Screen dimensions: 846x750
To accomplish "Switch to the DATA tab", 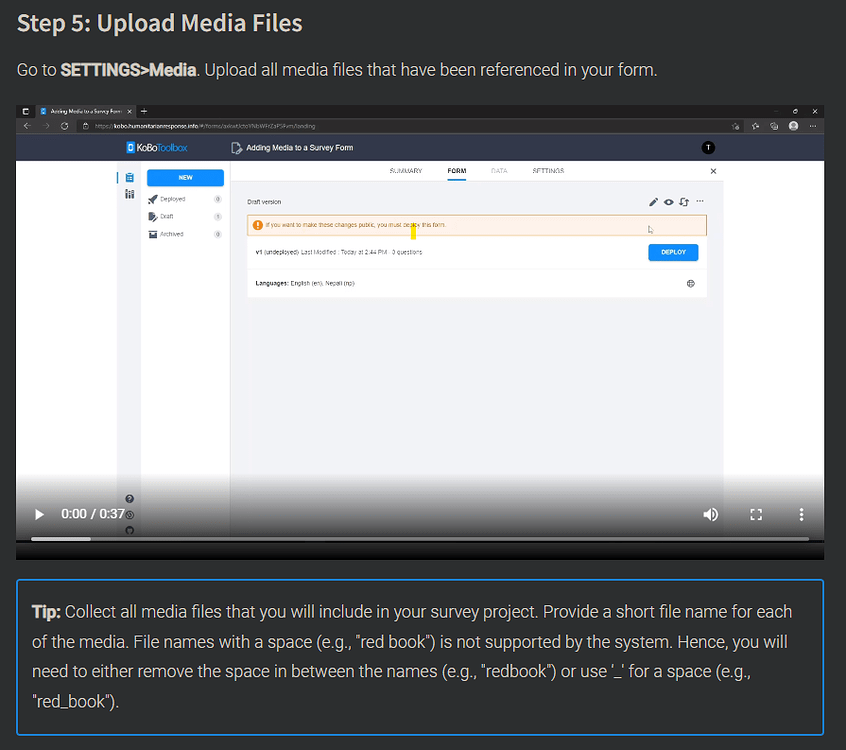I will click(499, 171).
